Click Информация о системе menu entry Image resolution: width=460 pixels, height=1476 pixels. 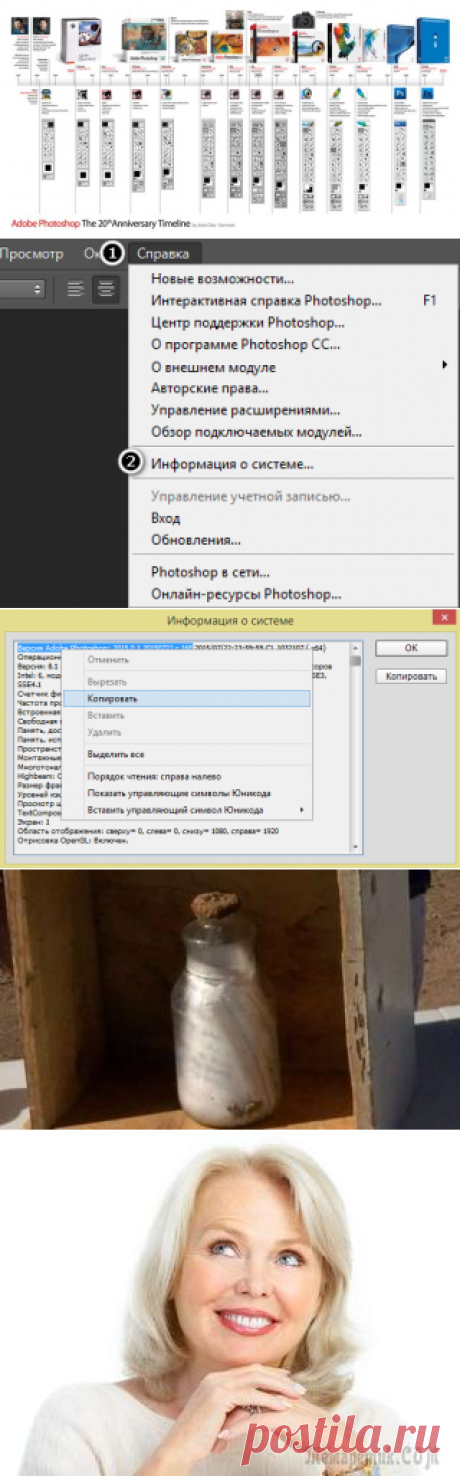(232, 464)
